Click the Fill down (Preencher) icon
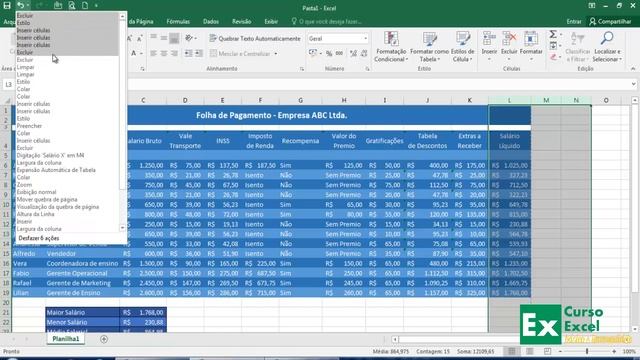640x360 pixels. click(x=553, y=46)
